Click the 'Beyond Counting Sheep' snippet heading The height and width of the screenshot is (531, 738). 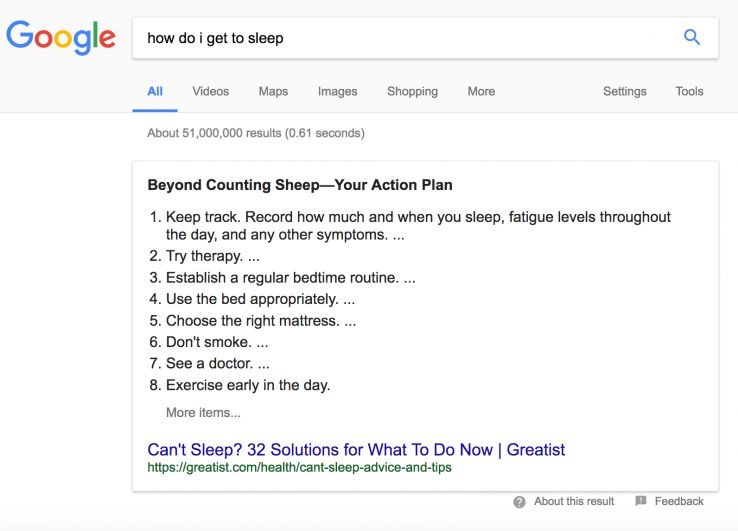coord(300,185)
